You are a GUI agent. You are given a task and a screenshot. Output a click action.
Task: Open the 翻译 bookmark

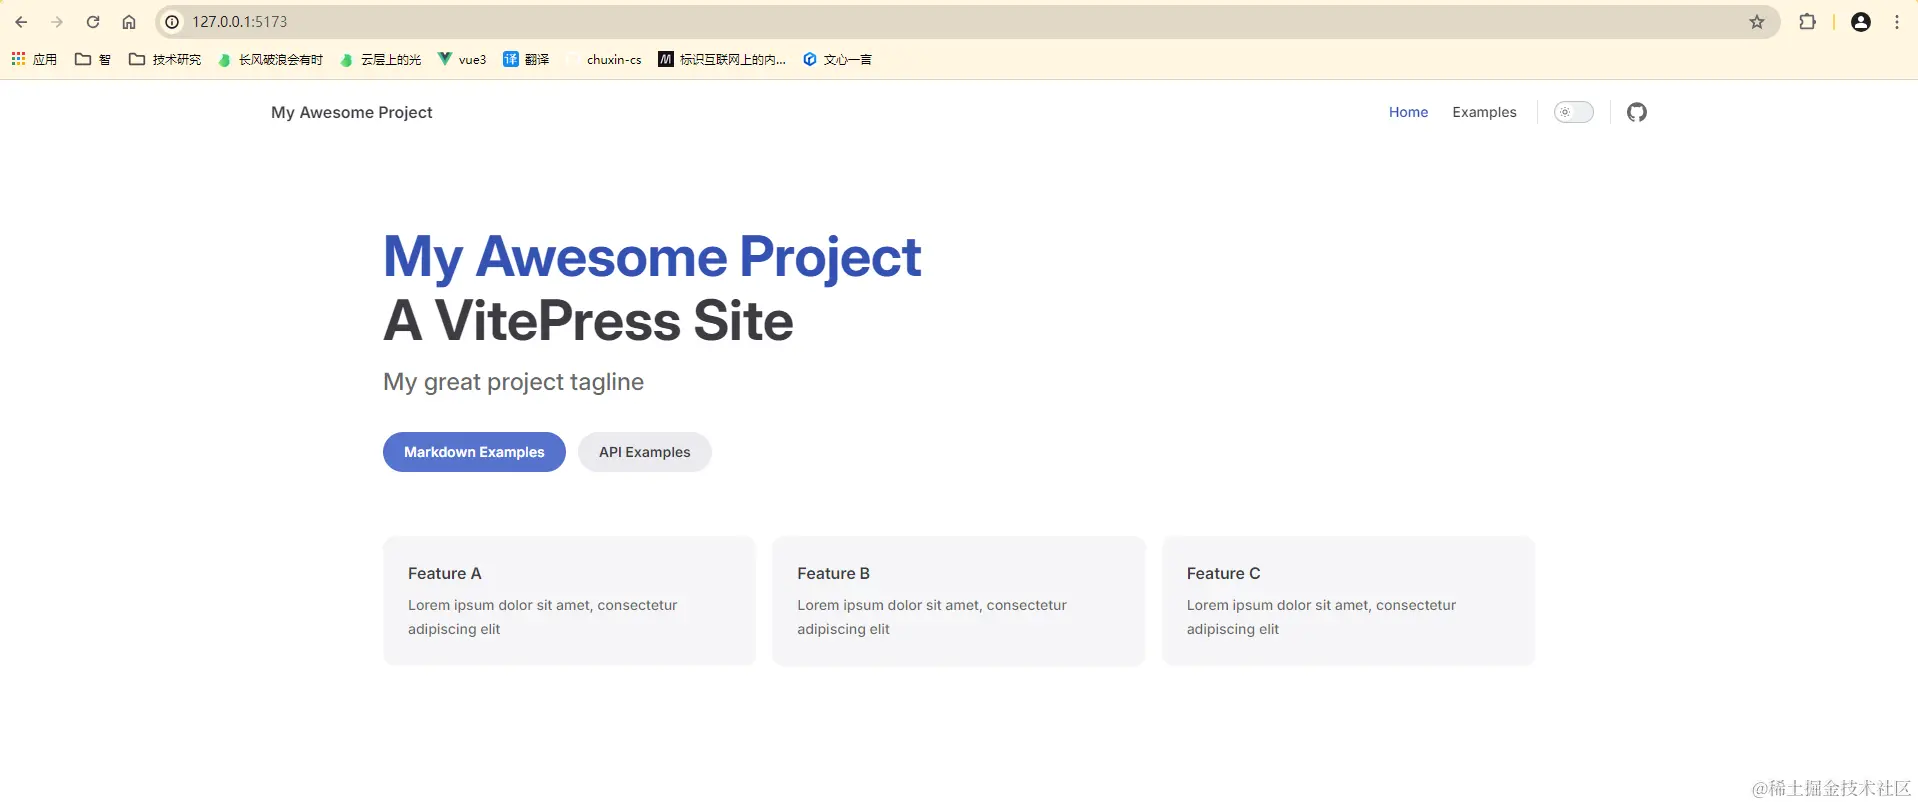click(x=526, y=60)
